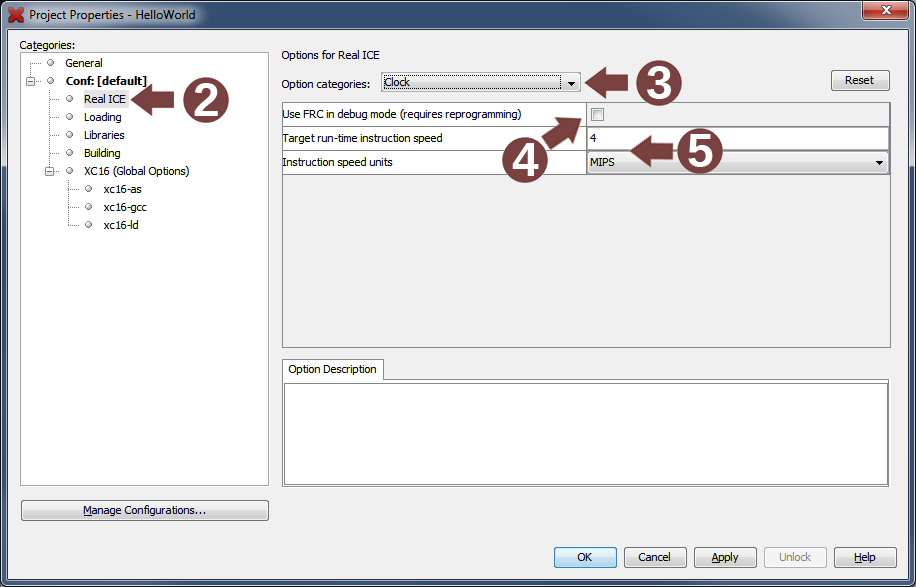Screen dimensions: 916x587
Task: Select the xc16-as assembler node
Action: click(122, 189)
